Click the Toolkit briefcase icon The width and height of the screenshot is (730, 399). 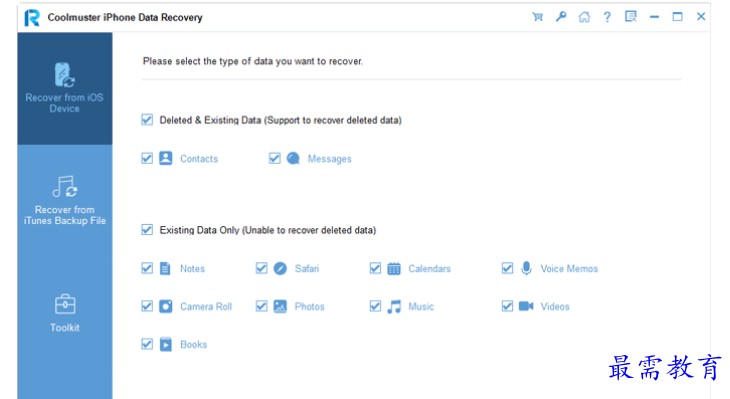(65, 305)
